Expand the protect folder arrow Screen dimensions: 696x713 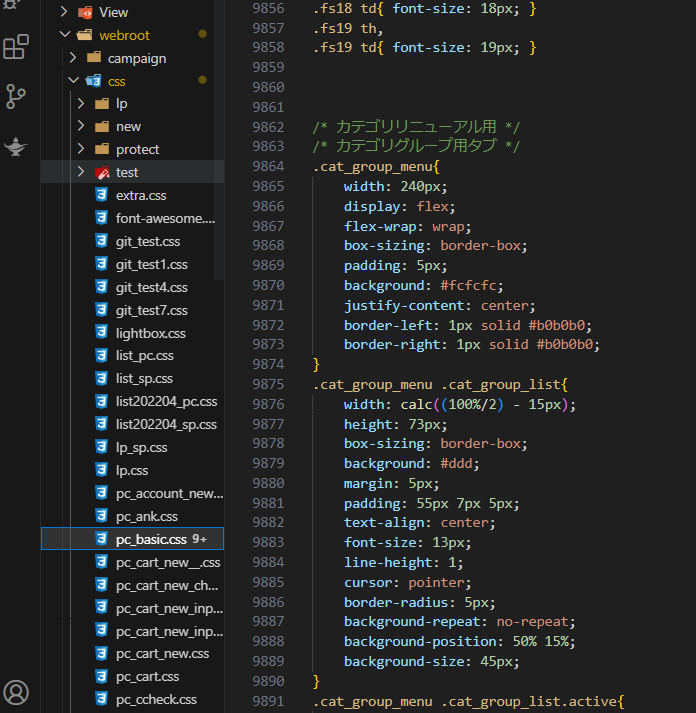tap(81, 150)
